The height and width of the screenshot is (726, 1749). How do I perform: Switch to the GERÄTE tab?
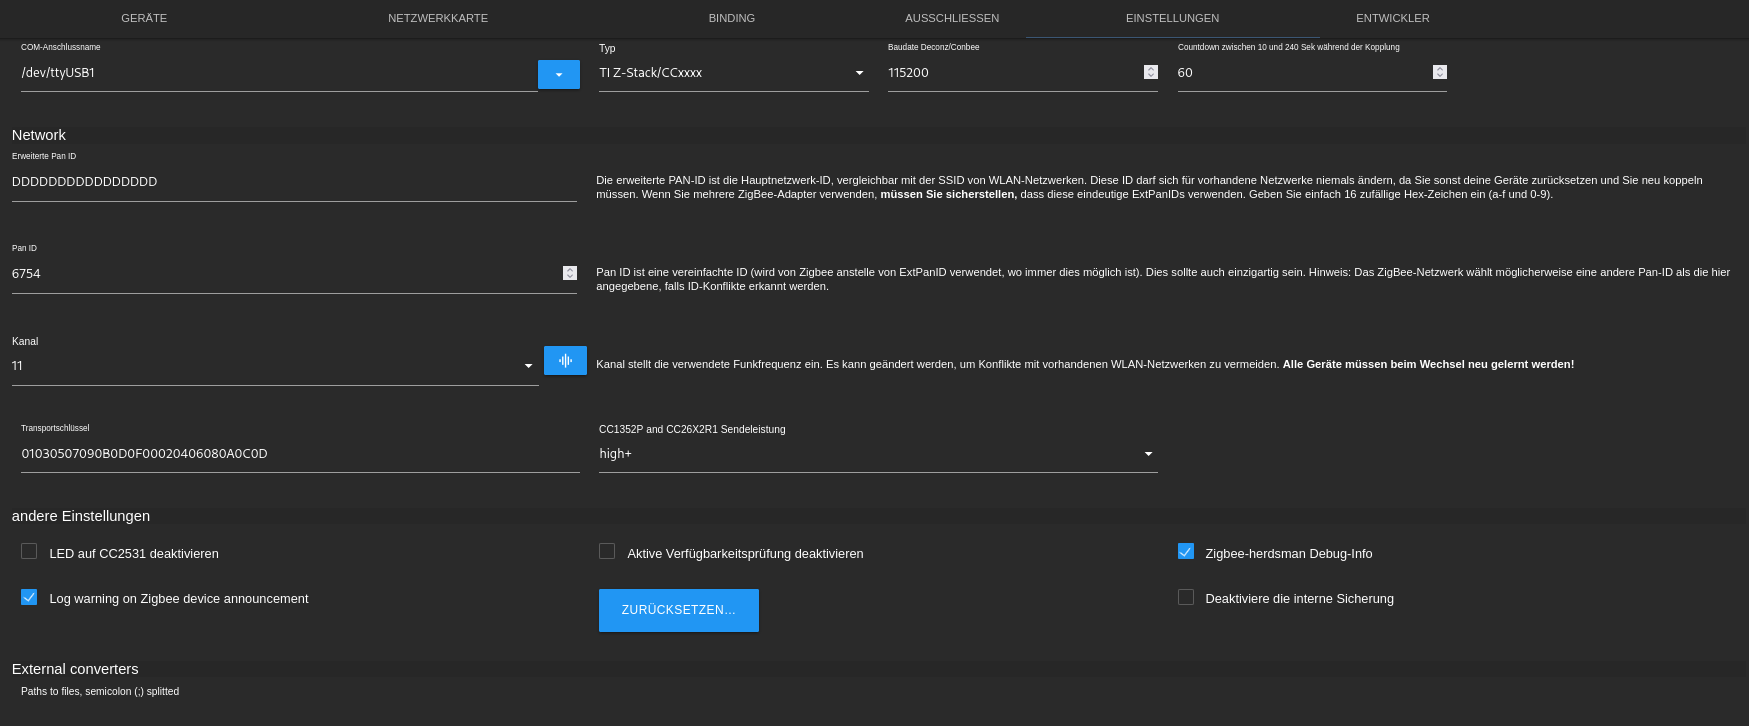(144, 18)
